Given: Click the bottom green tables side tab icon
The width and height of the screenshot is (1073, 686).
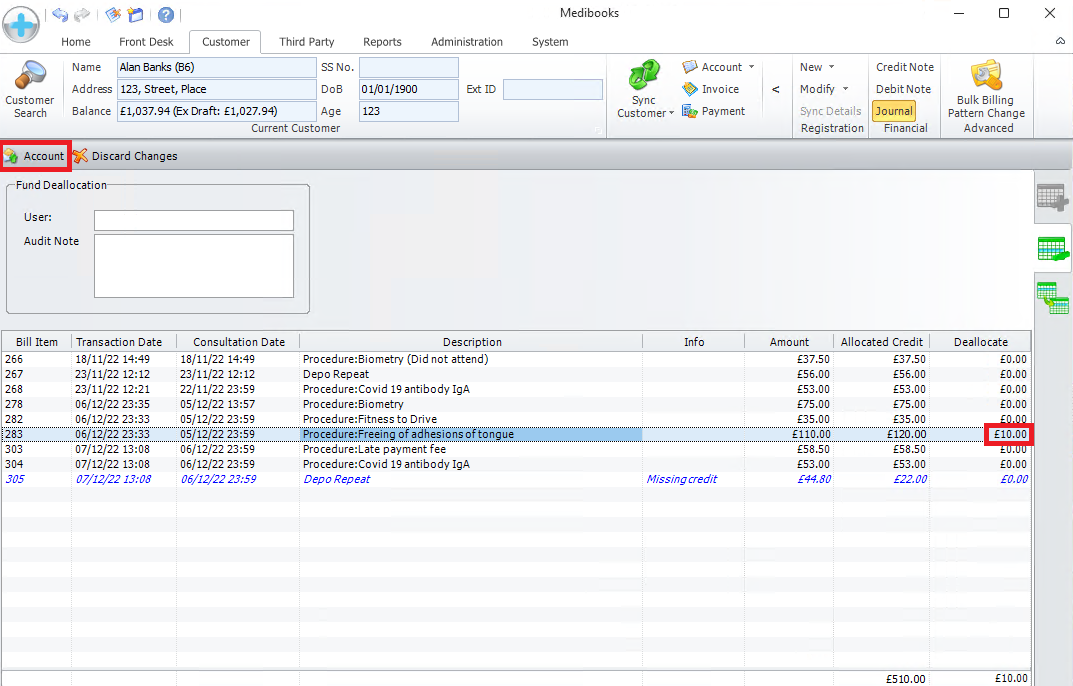Looking at the screenshot, I should (1052, 297).
